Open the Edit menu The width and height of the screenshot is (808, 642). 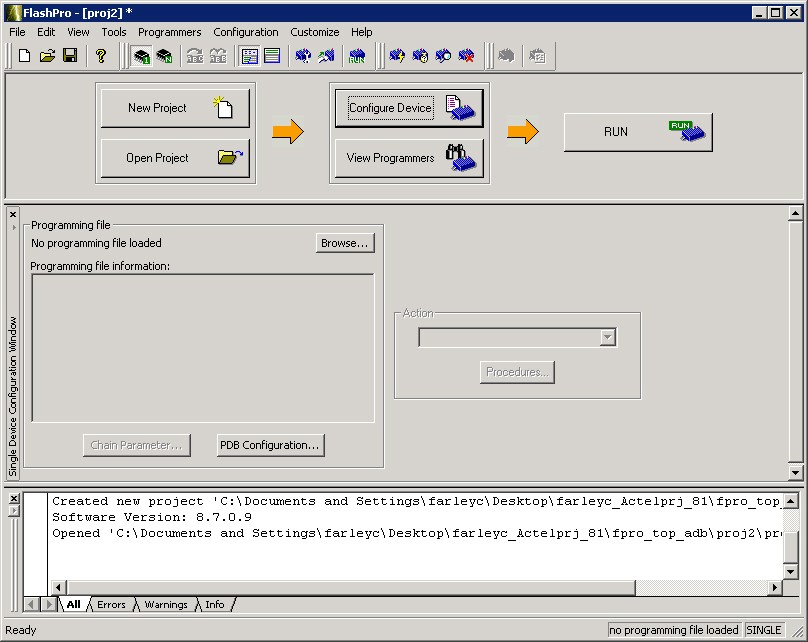[46, 32]
